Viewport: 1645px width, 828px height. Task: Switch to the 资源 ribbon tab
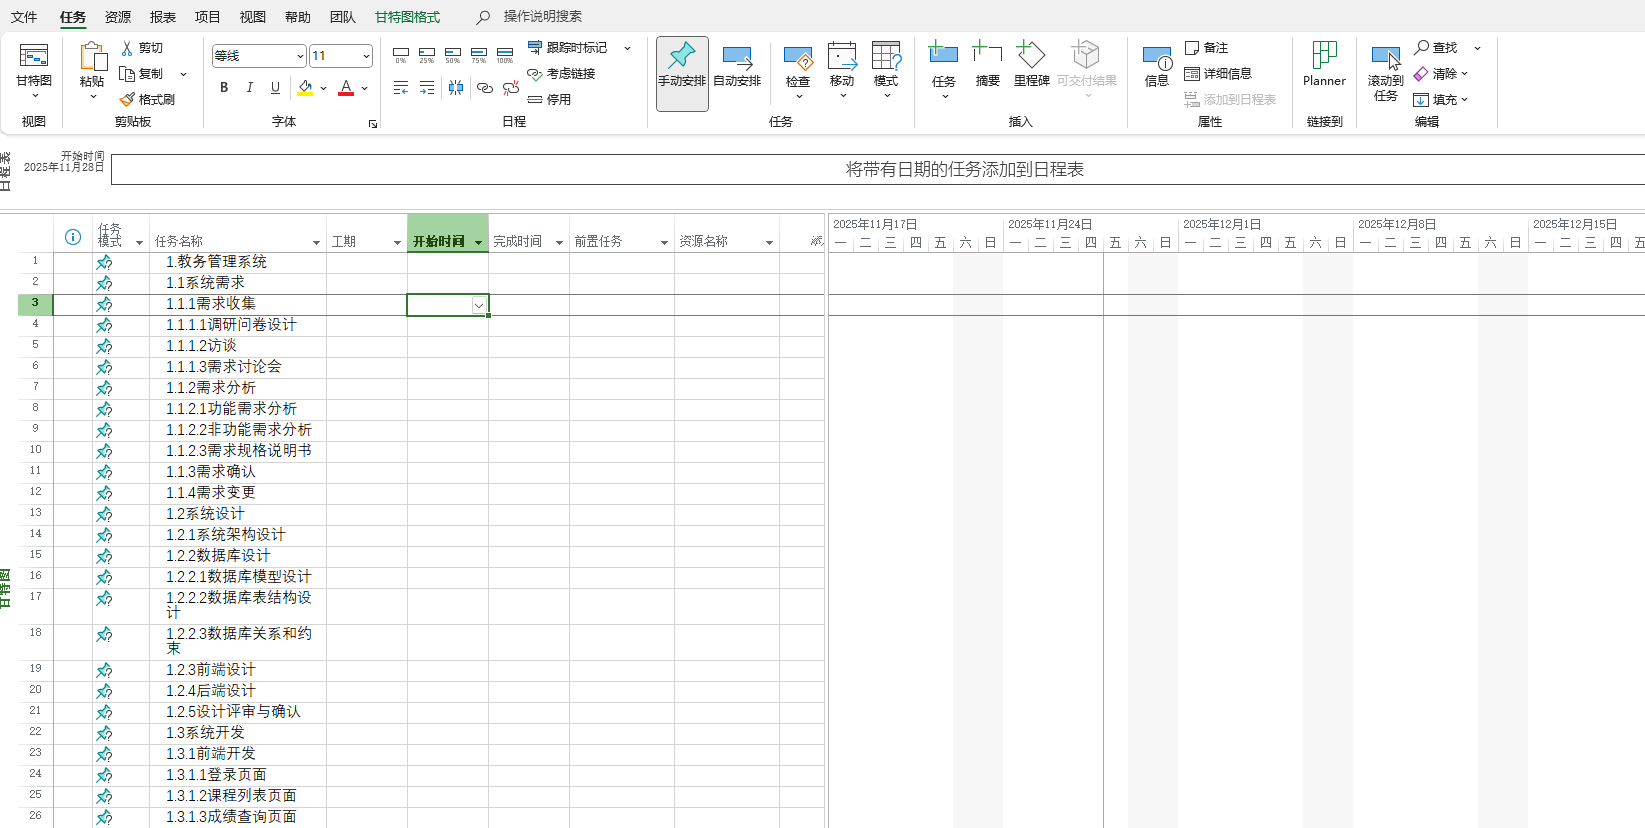click(118, 17)
